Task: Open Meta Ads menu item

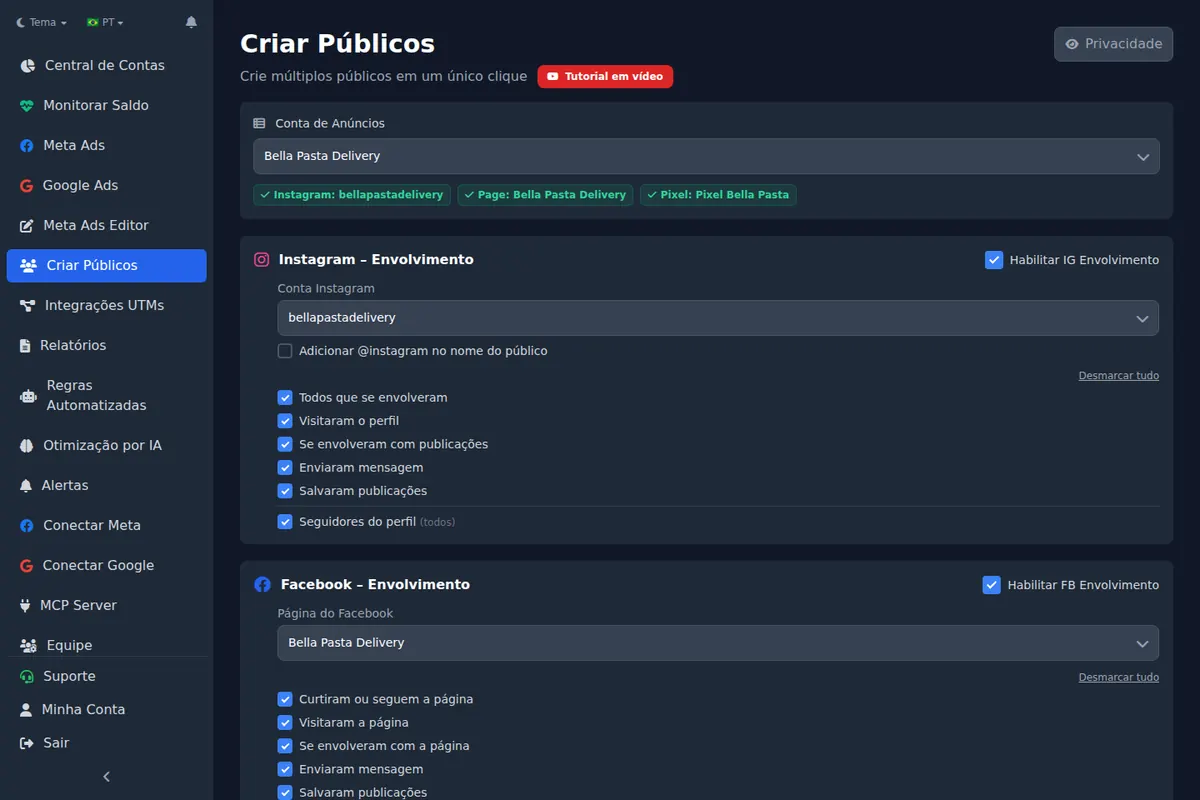Action: pos(106,145)
